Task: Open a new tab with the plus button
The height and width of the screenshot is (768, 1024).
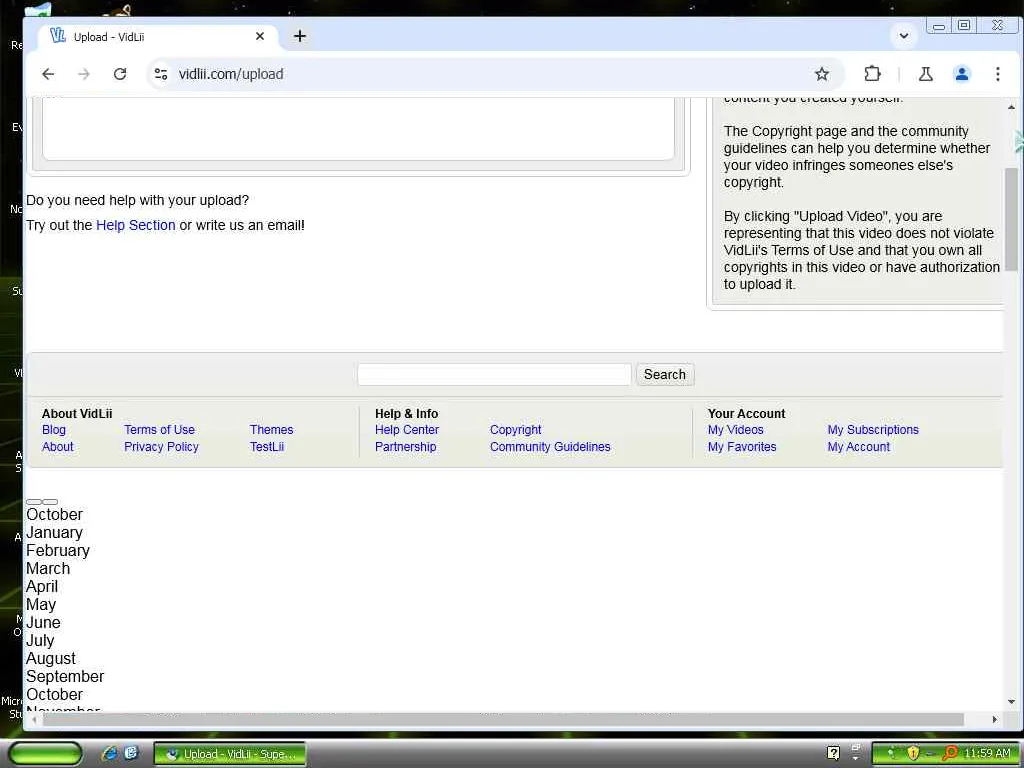Action: click(x=300, y=36)
